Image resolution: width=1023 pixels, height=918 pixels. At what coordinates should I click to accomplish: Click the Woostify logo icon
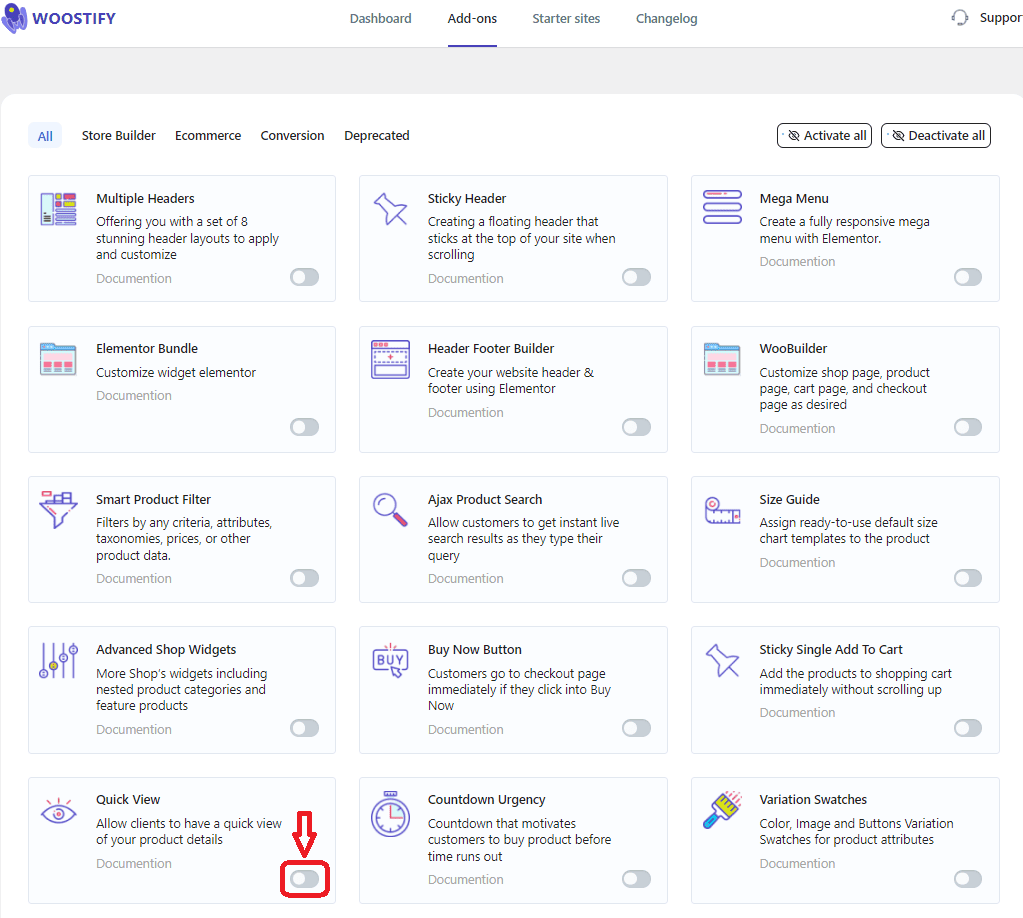coord(15,18)
